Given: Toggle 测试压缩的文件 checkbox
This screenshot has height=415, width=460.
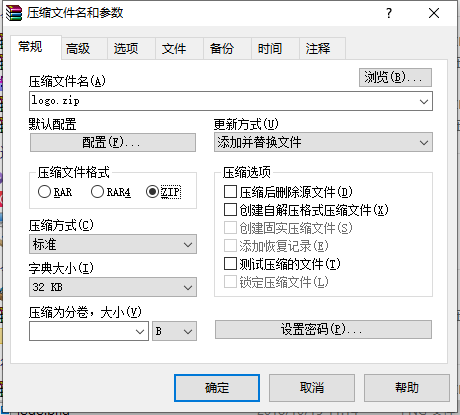Looking at the screenshot, I should click(230, 264).
